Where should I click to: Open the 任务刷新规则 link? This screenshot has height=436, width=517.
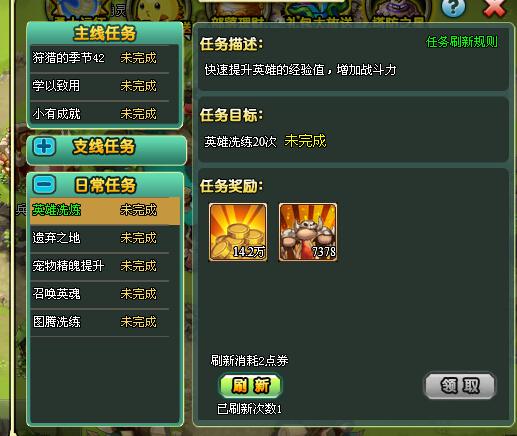click(462, 42)
